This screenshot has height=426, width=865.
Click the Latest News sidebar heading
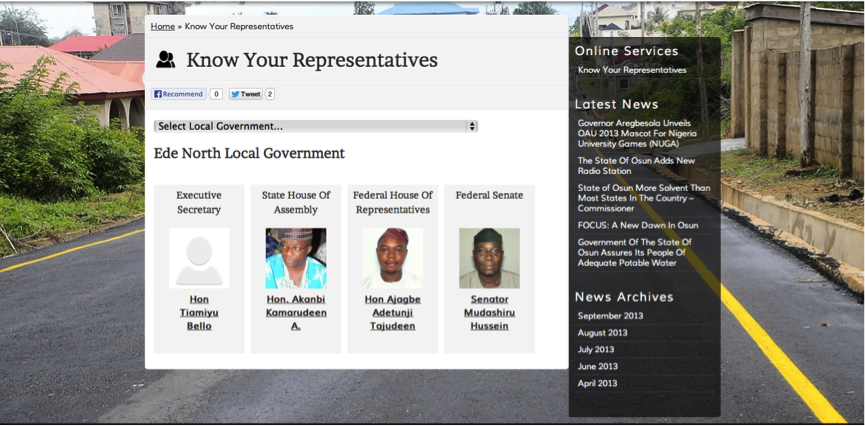(x=617, y=104)
